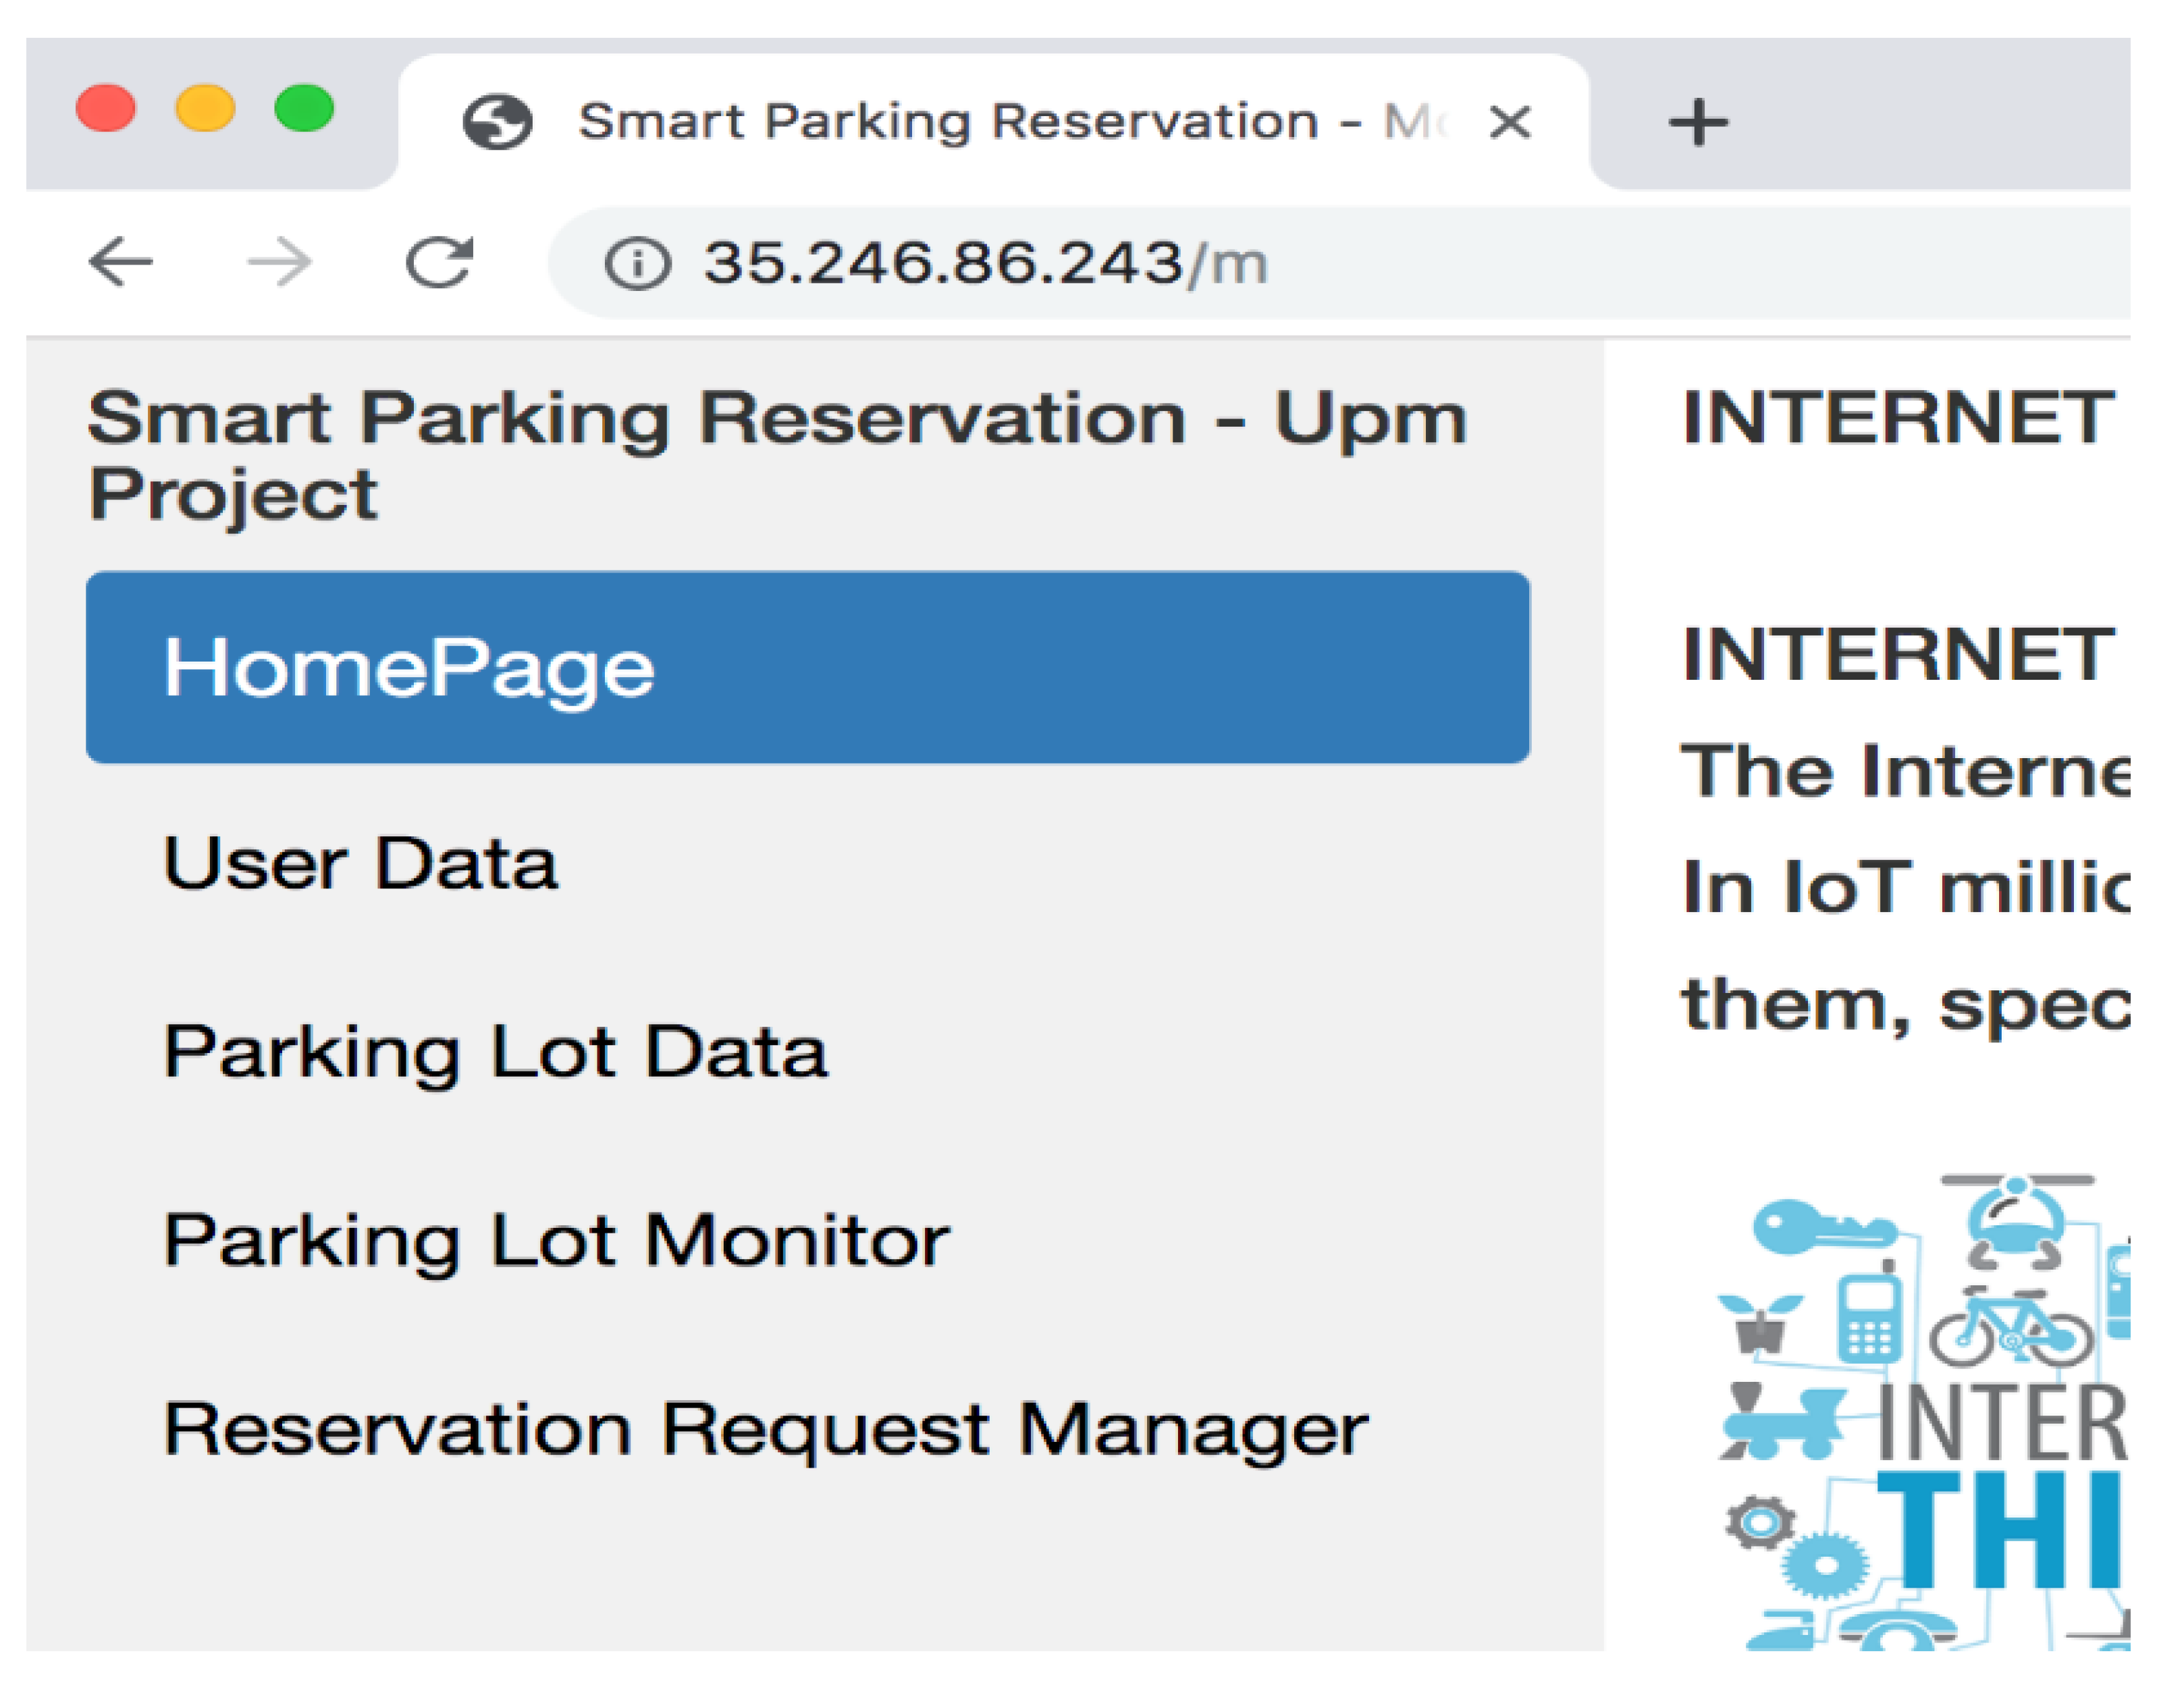
Task: Select the Smart Parking Reservation browser tab
Action: coord(950,122)
